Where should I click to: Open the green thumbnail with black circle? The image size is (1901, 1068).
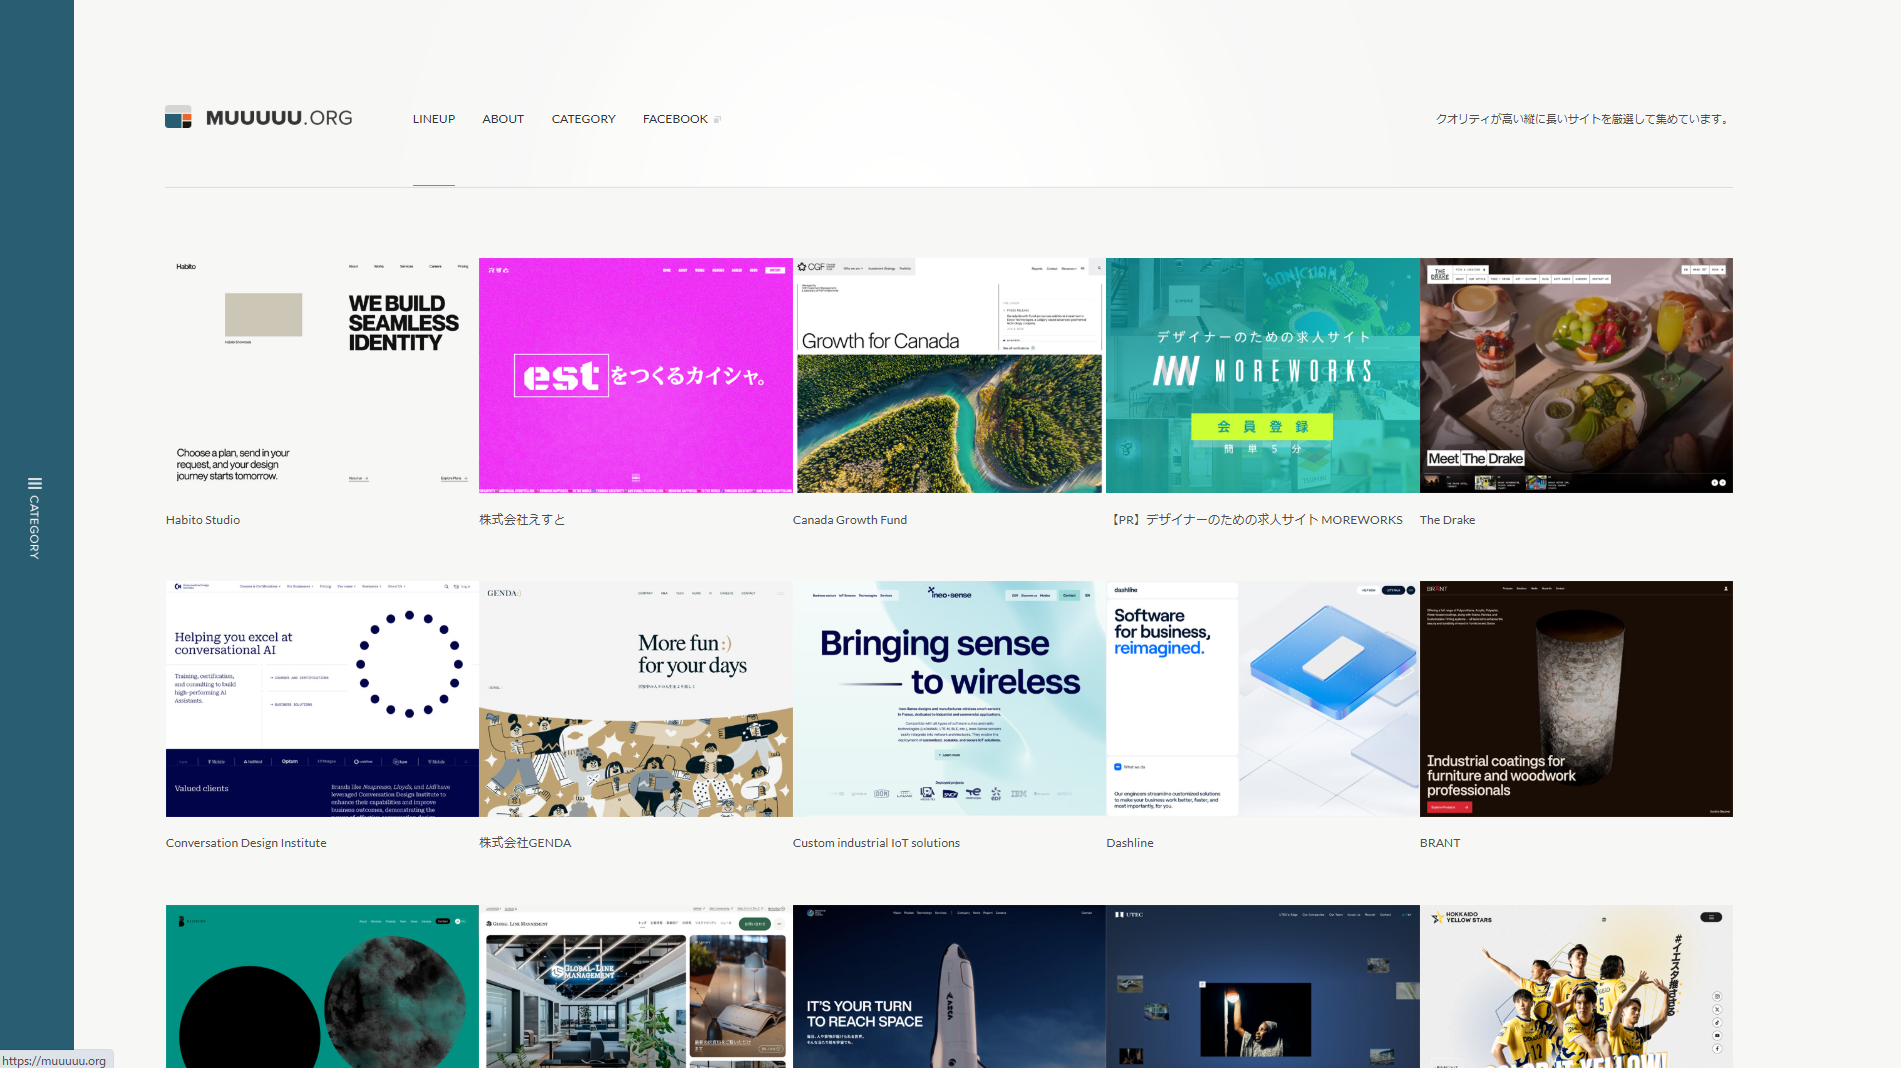point(322,986)
